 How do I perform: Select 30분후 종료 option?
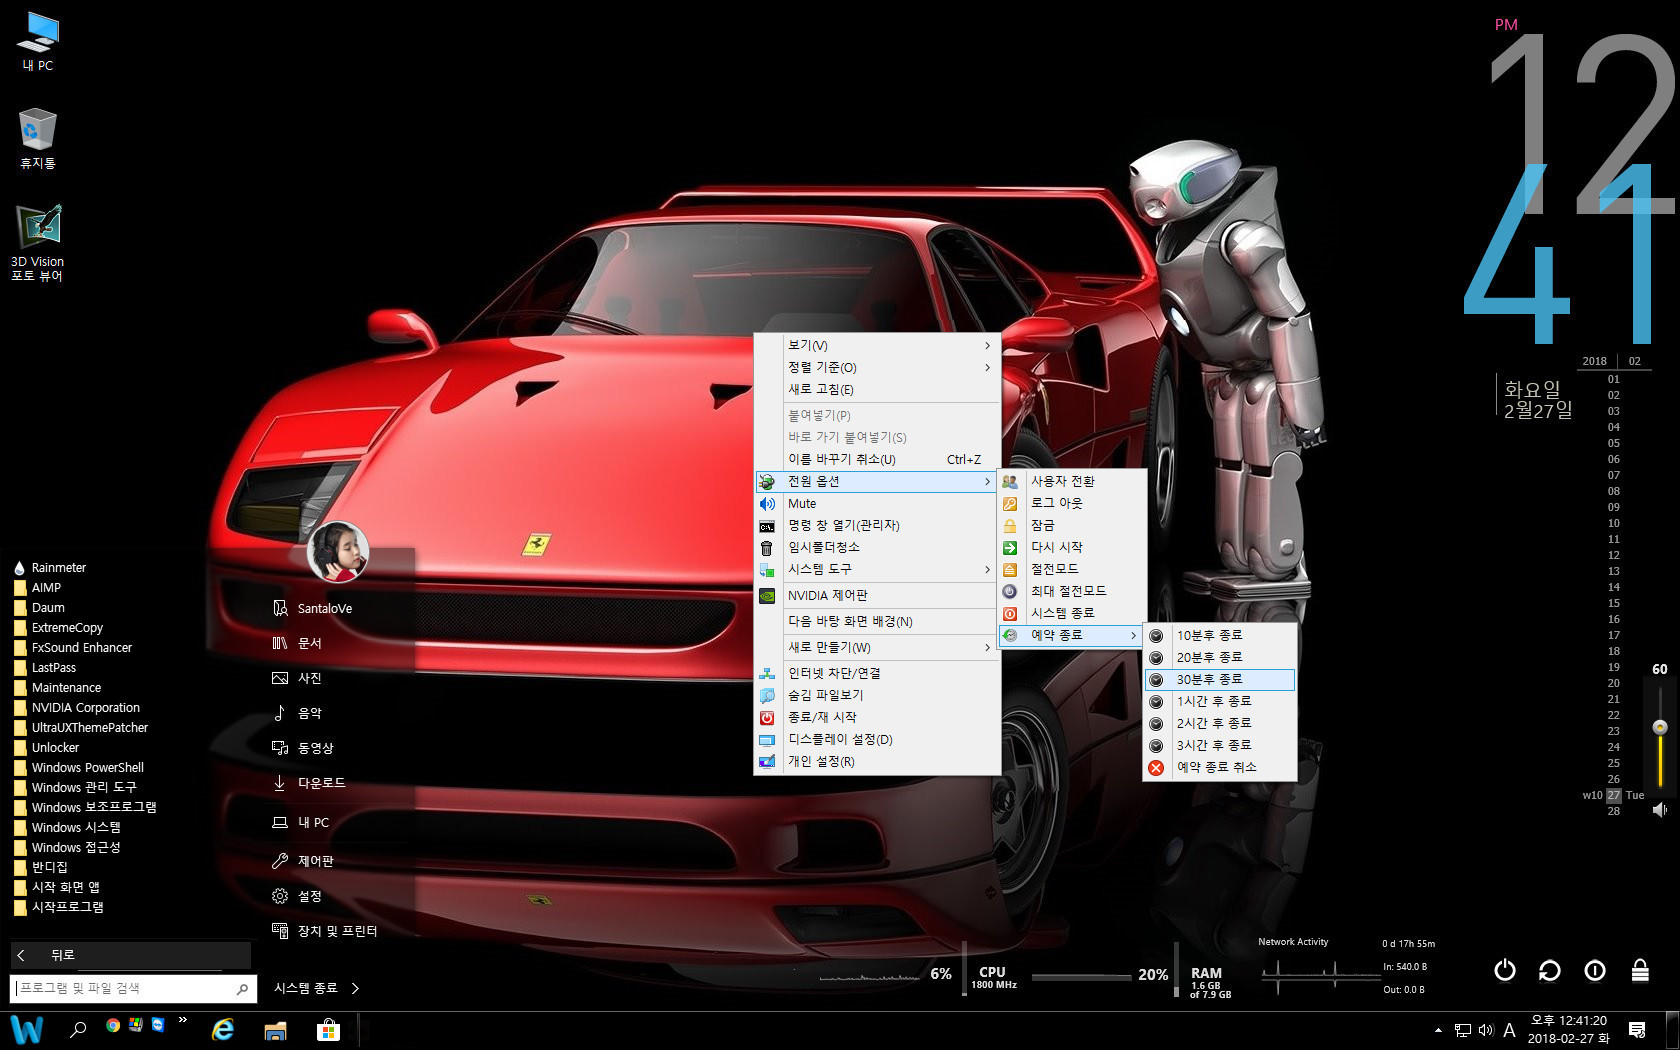click(x=1220, y=679)
